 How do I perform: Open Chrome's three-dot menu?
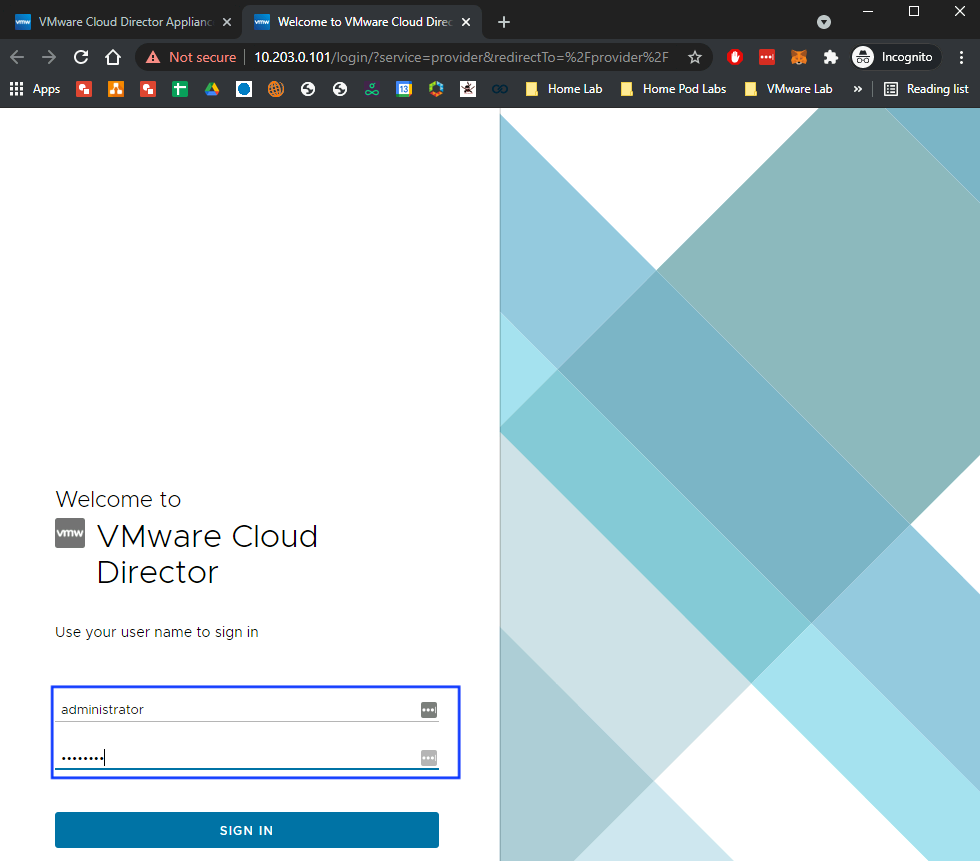(x=961, y=57)
